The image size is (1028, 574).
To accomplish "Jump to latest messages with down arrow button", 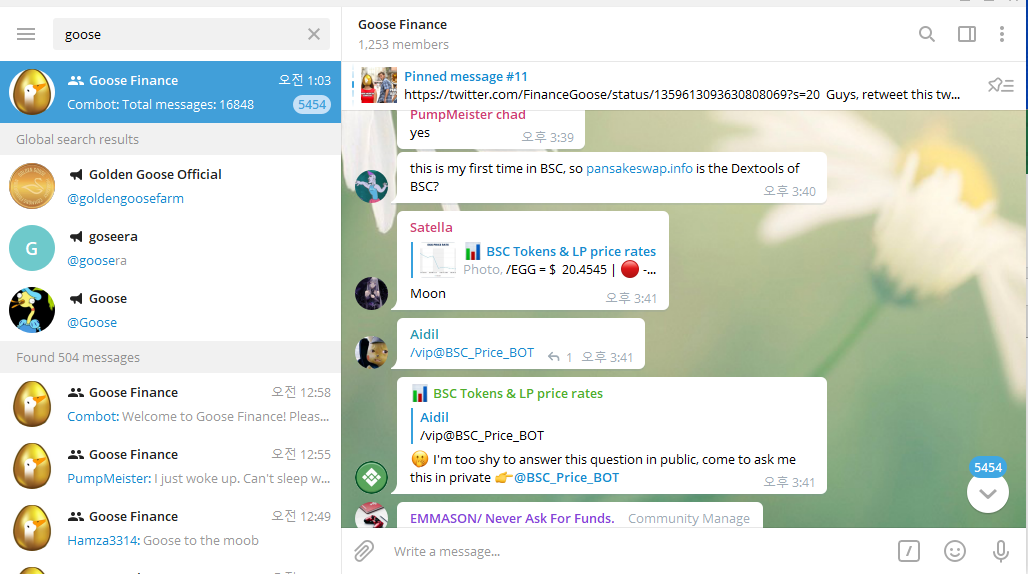I will pos(987,492).
